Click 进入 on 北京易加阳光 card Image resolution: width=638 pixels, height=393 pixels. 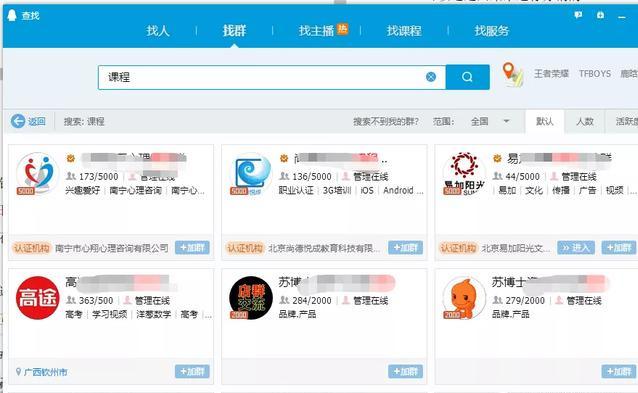point(576,247)
